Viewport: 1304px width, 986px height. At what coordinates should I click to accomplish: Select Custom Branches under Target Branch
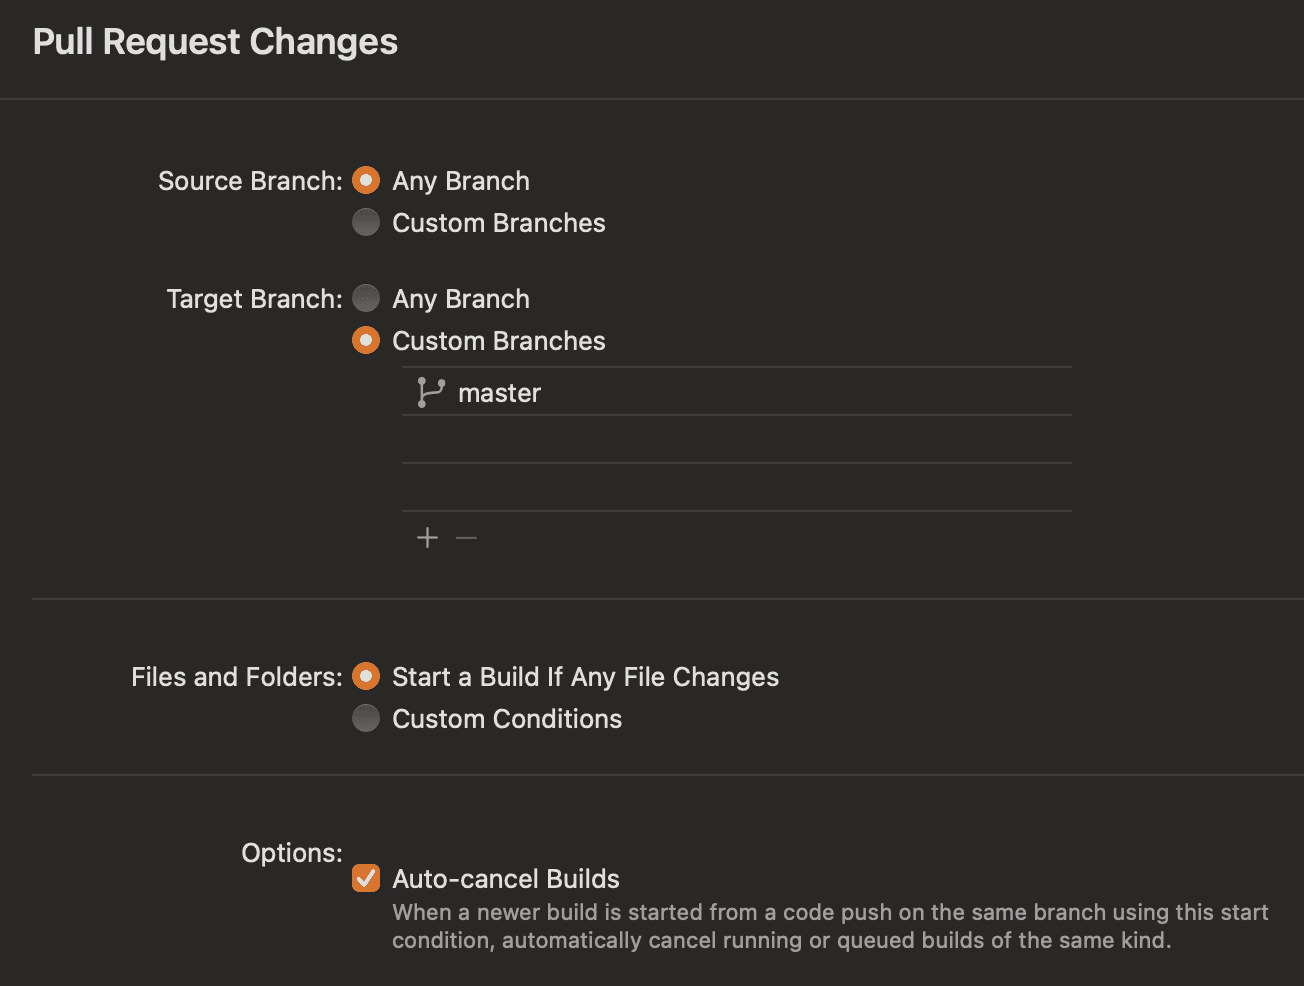pyautogui.click(x=366, y=340)
